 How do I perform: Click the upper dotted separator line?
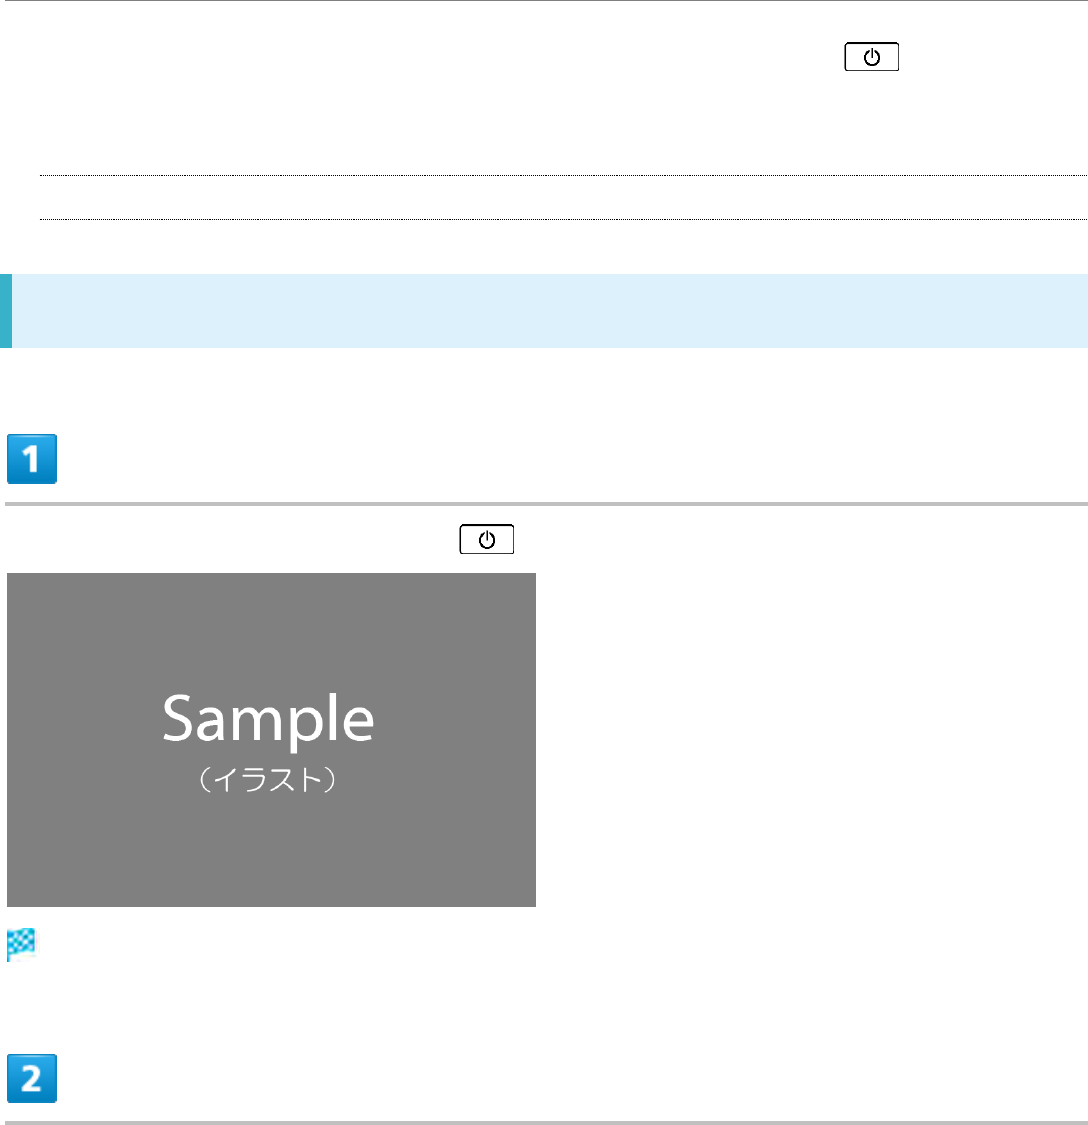coord(563,175)
